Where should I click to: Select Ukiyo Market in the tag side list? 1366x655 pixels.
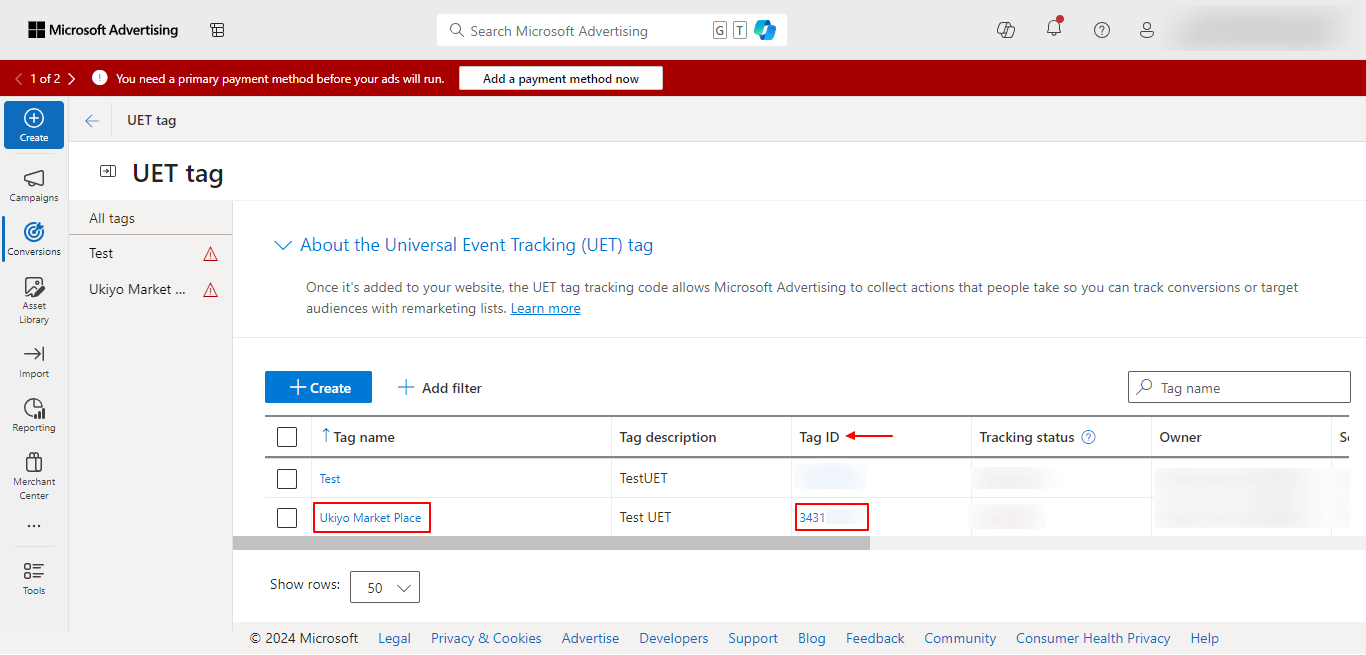137,290
